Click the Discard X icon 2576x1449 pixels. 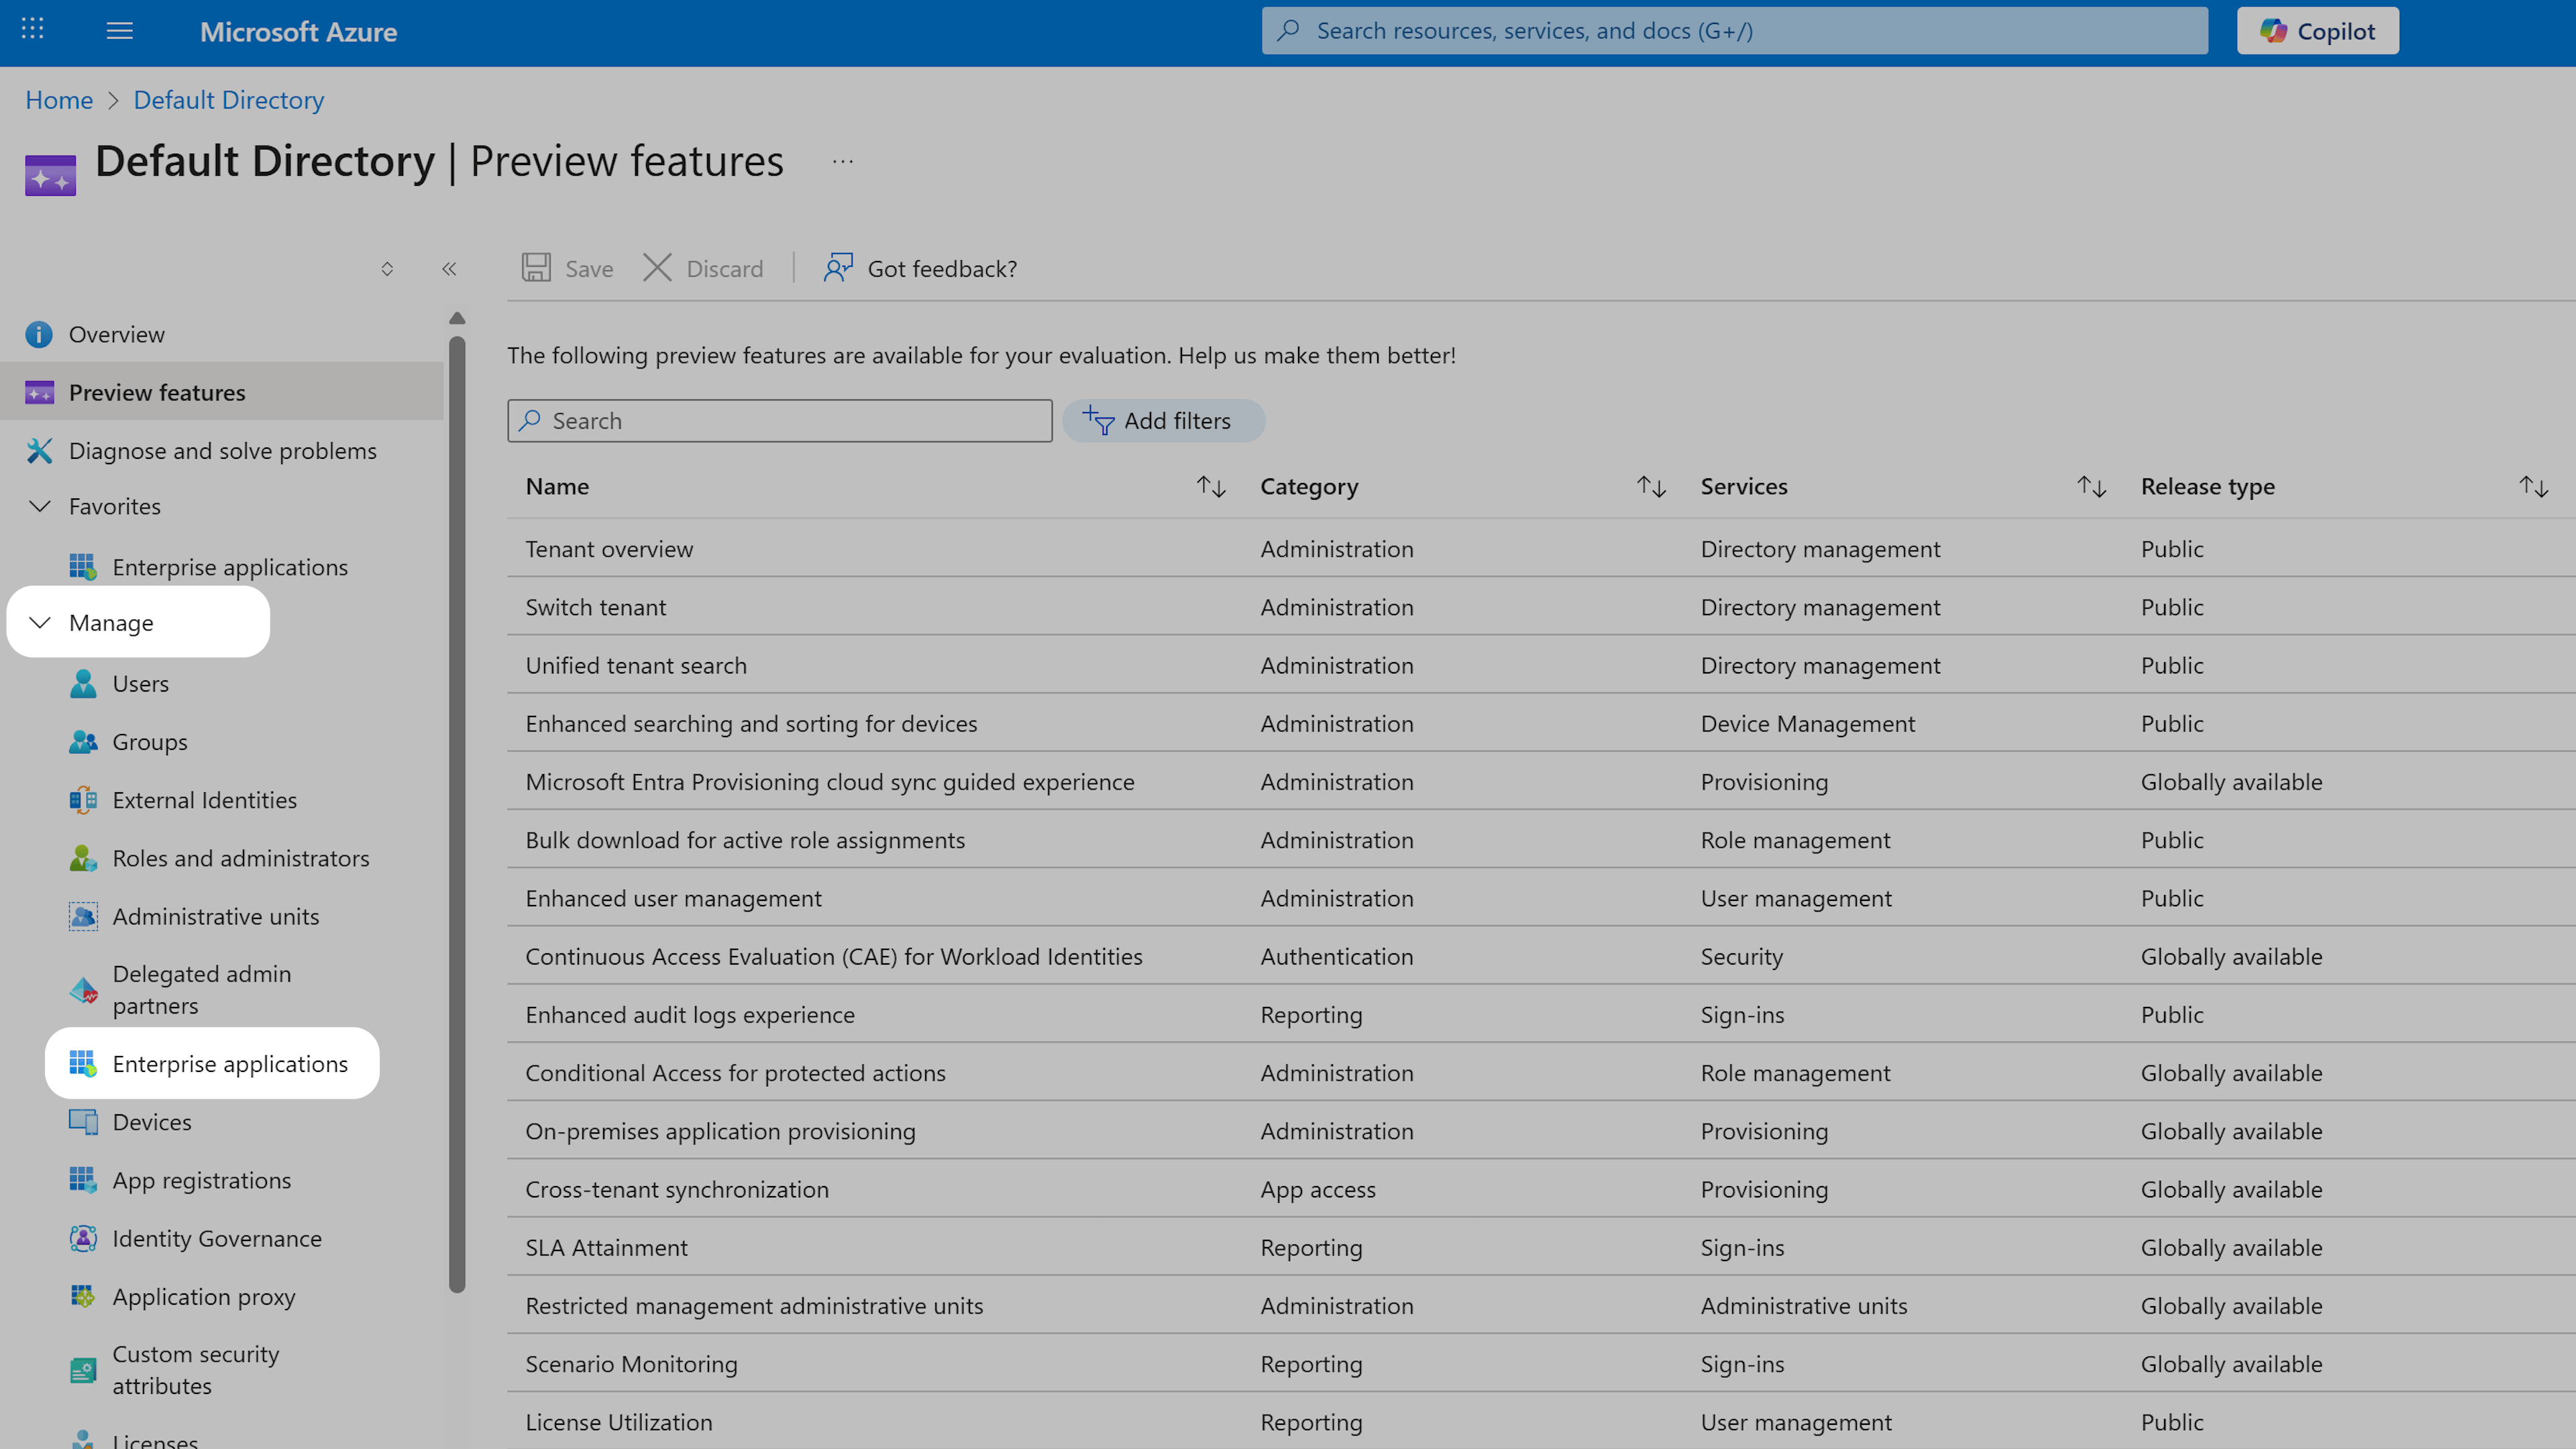point(657,268)
